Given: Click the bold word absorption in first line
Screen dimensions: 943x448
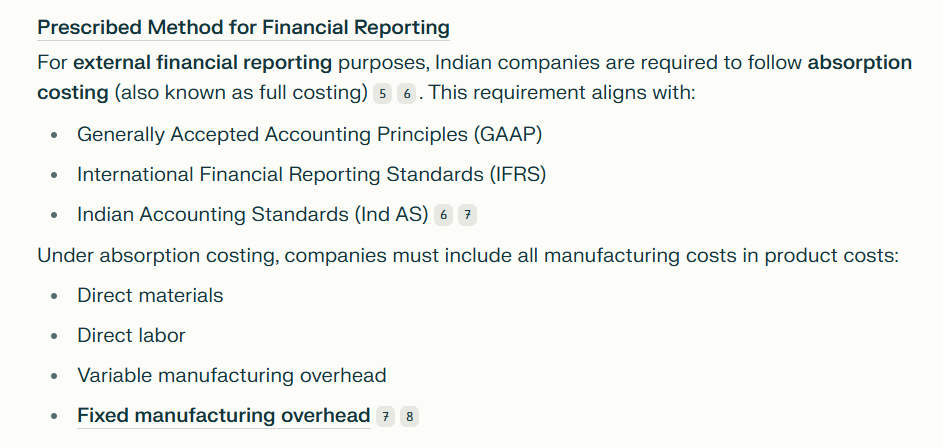Looking at the screenshot, I should (859, 63).
